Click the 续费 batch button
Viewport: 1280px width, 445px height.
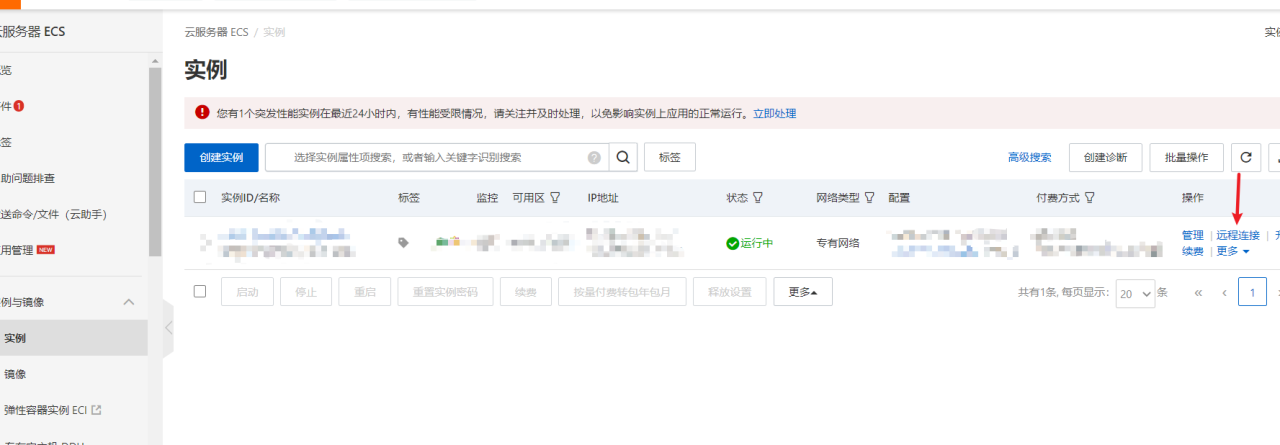click(526, 292)
